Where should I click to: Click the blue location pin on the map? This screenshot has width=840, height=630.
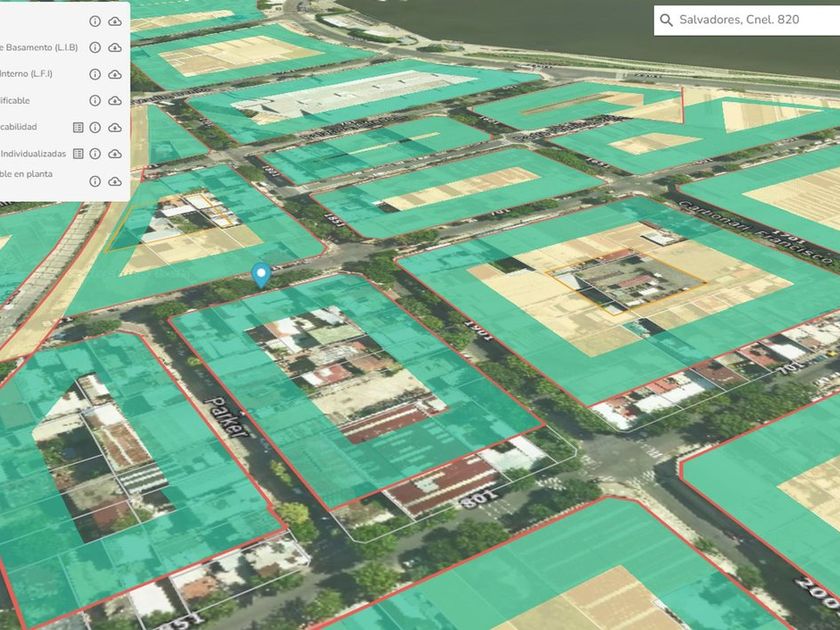(x=261, y=275)
